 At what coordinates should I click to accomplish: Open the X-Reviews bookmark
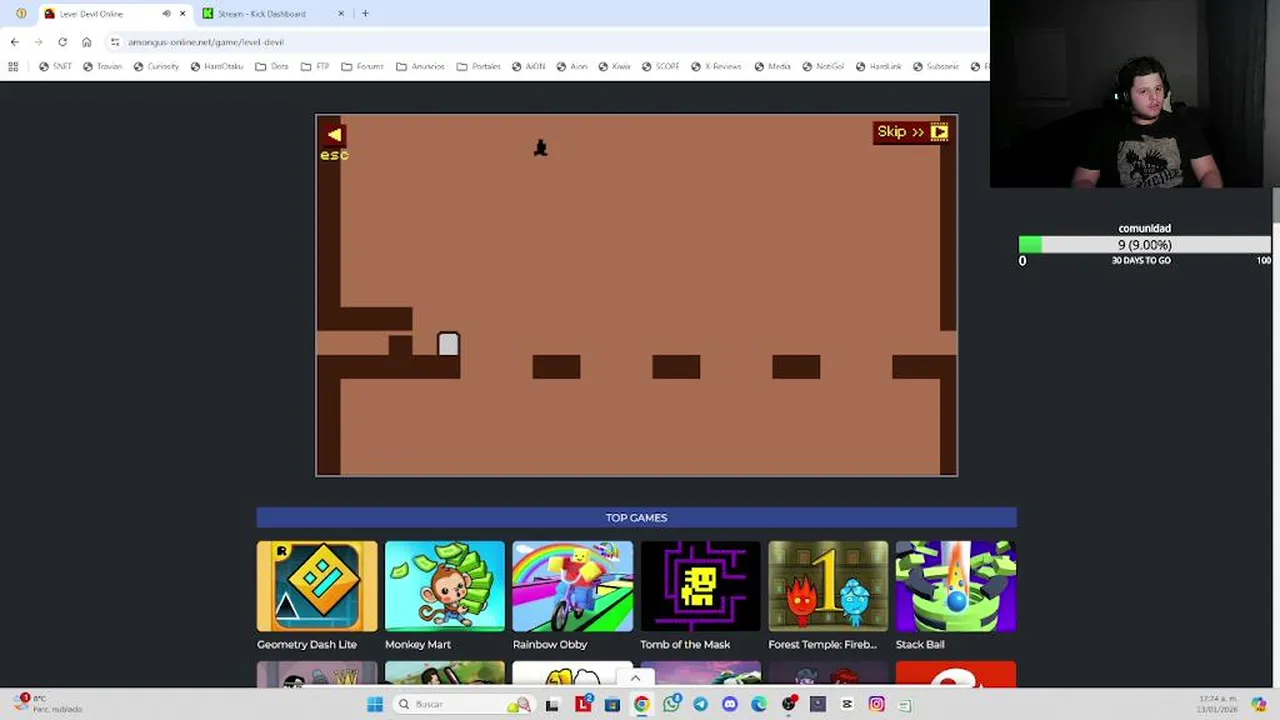tap(715, 67)
